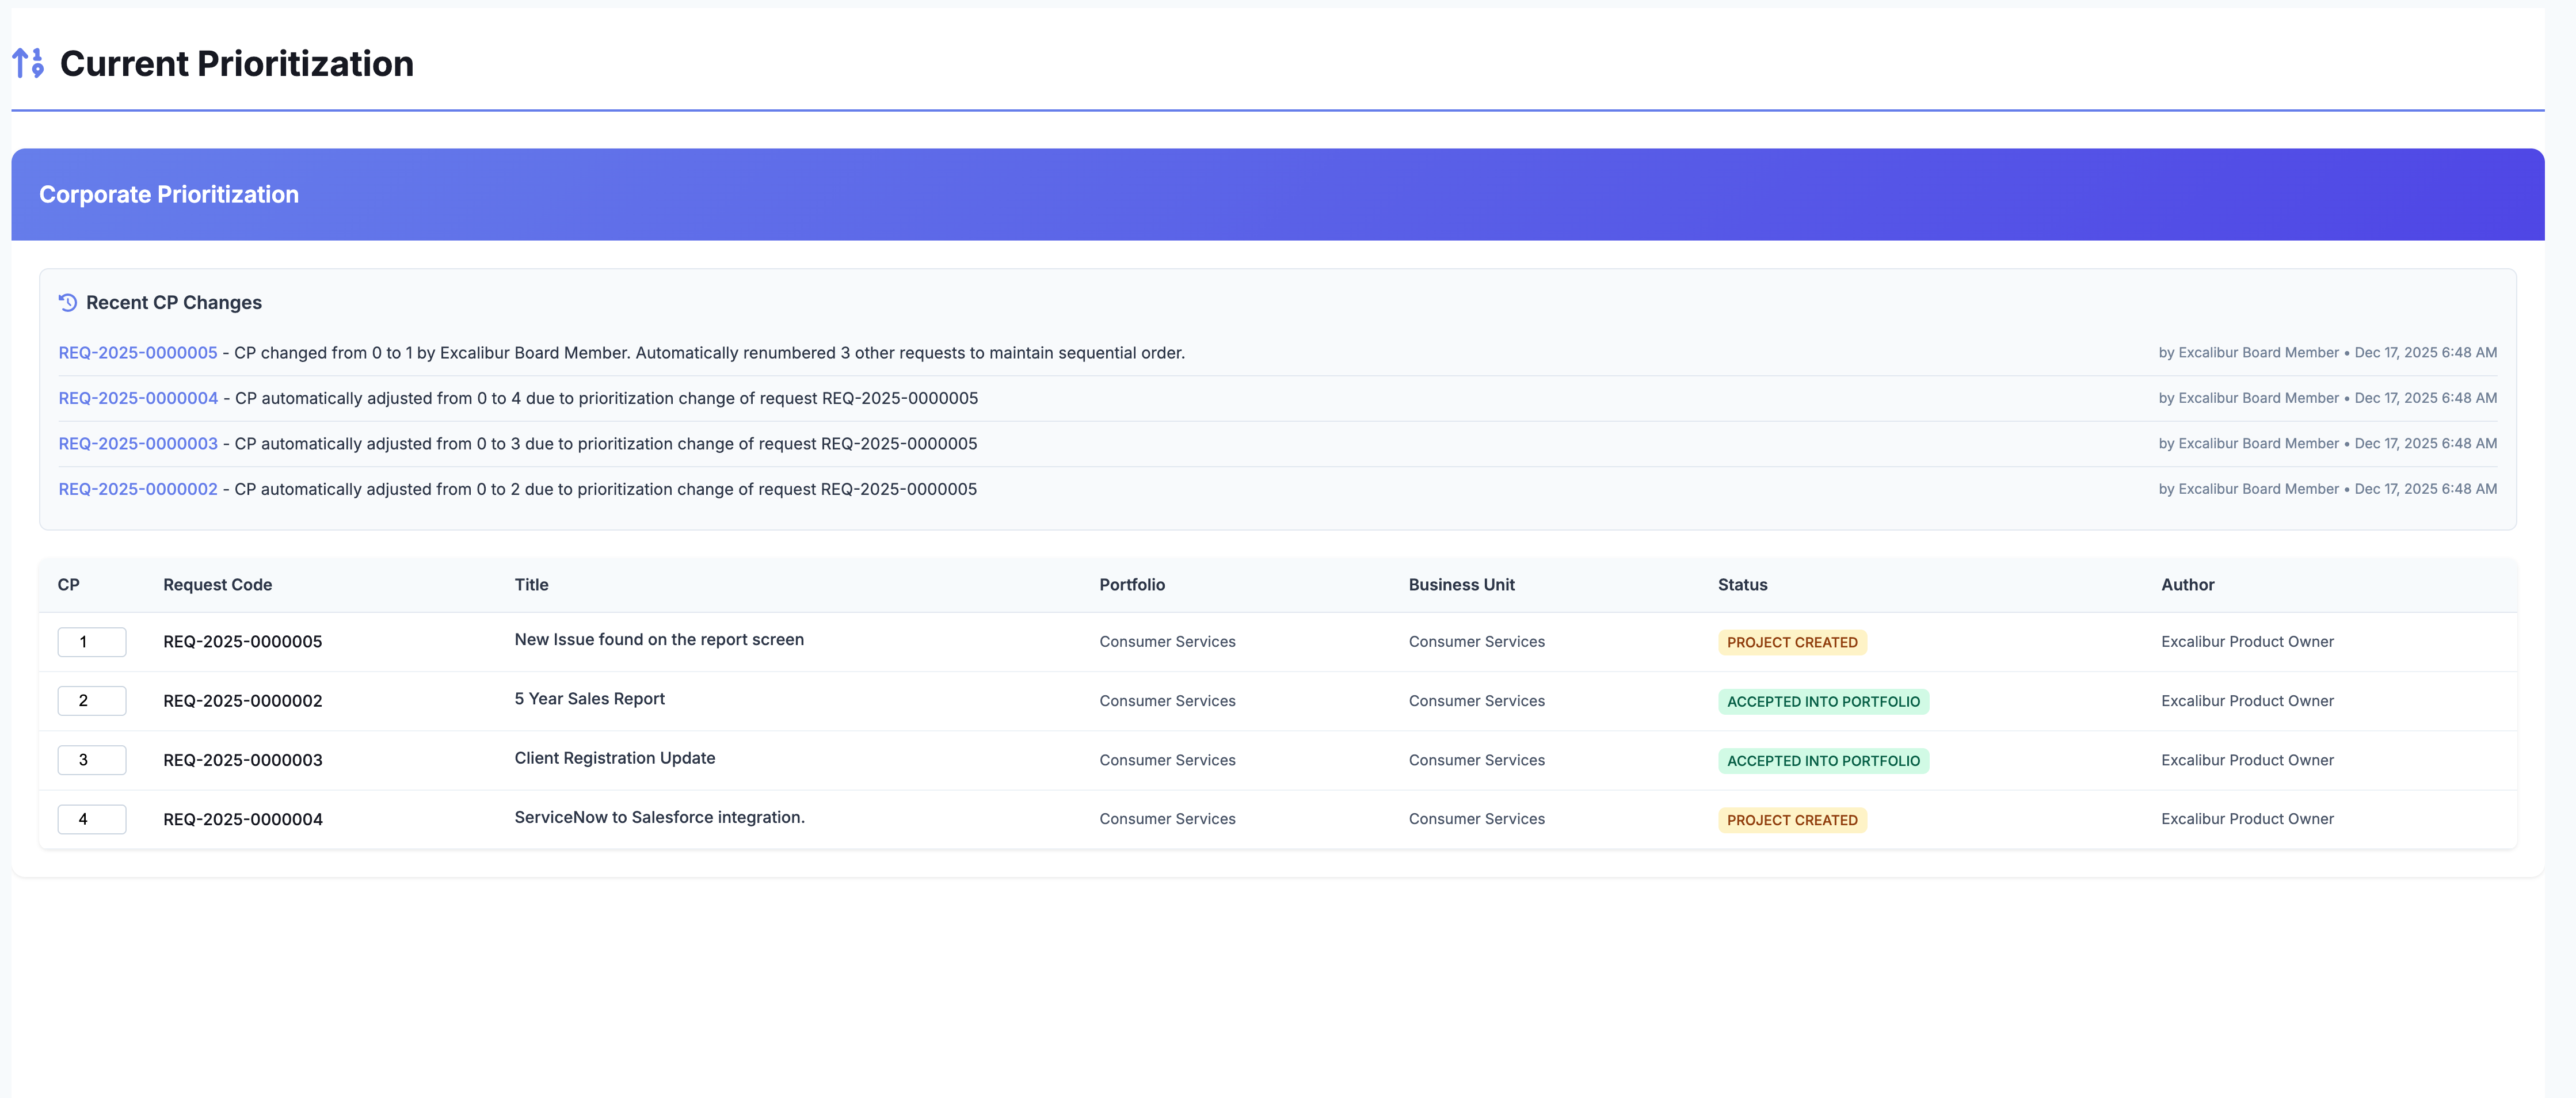Click the CP input field showing 4
Screen dimensions: 2576x1098
91,819
